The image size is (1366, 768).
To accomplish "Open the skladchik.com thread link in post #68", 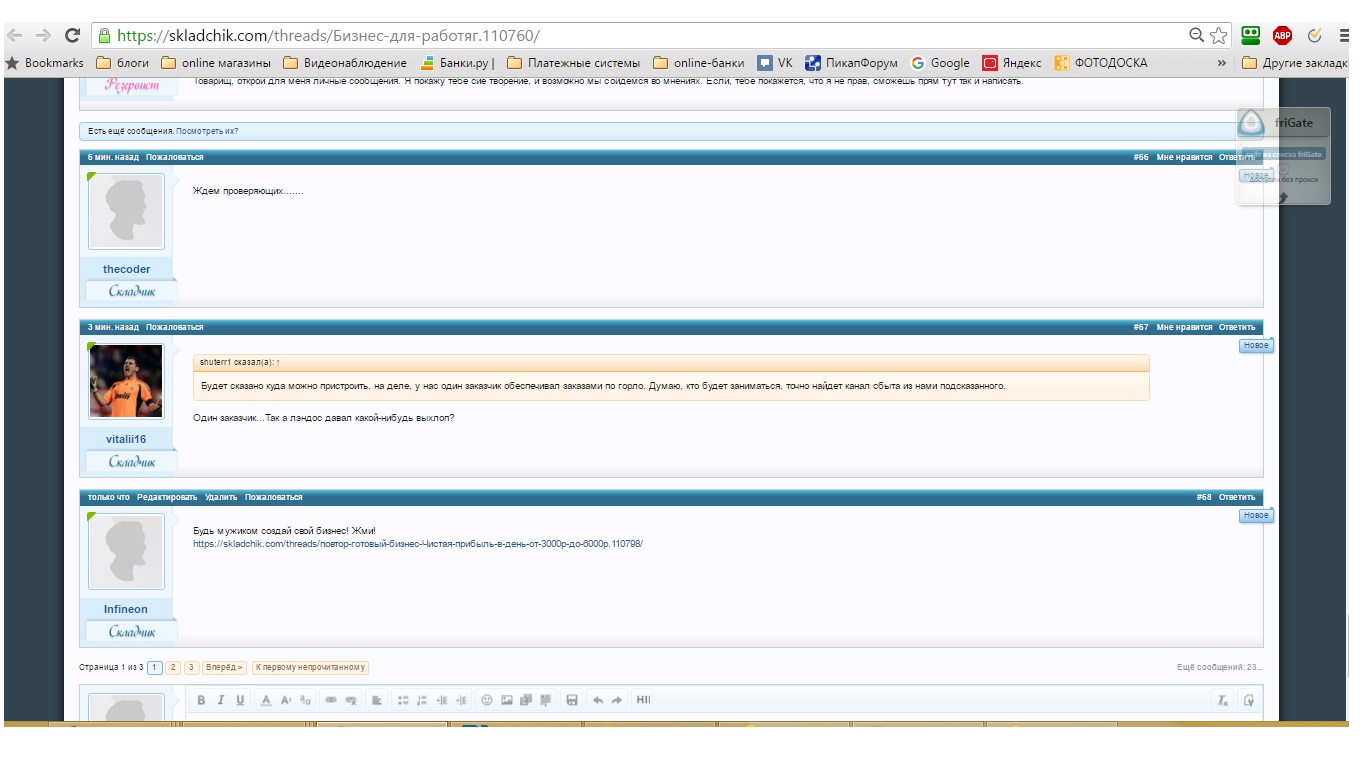I will coord(417,544).
